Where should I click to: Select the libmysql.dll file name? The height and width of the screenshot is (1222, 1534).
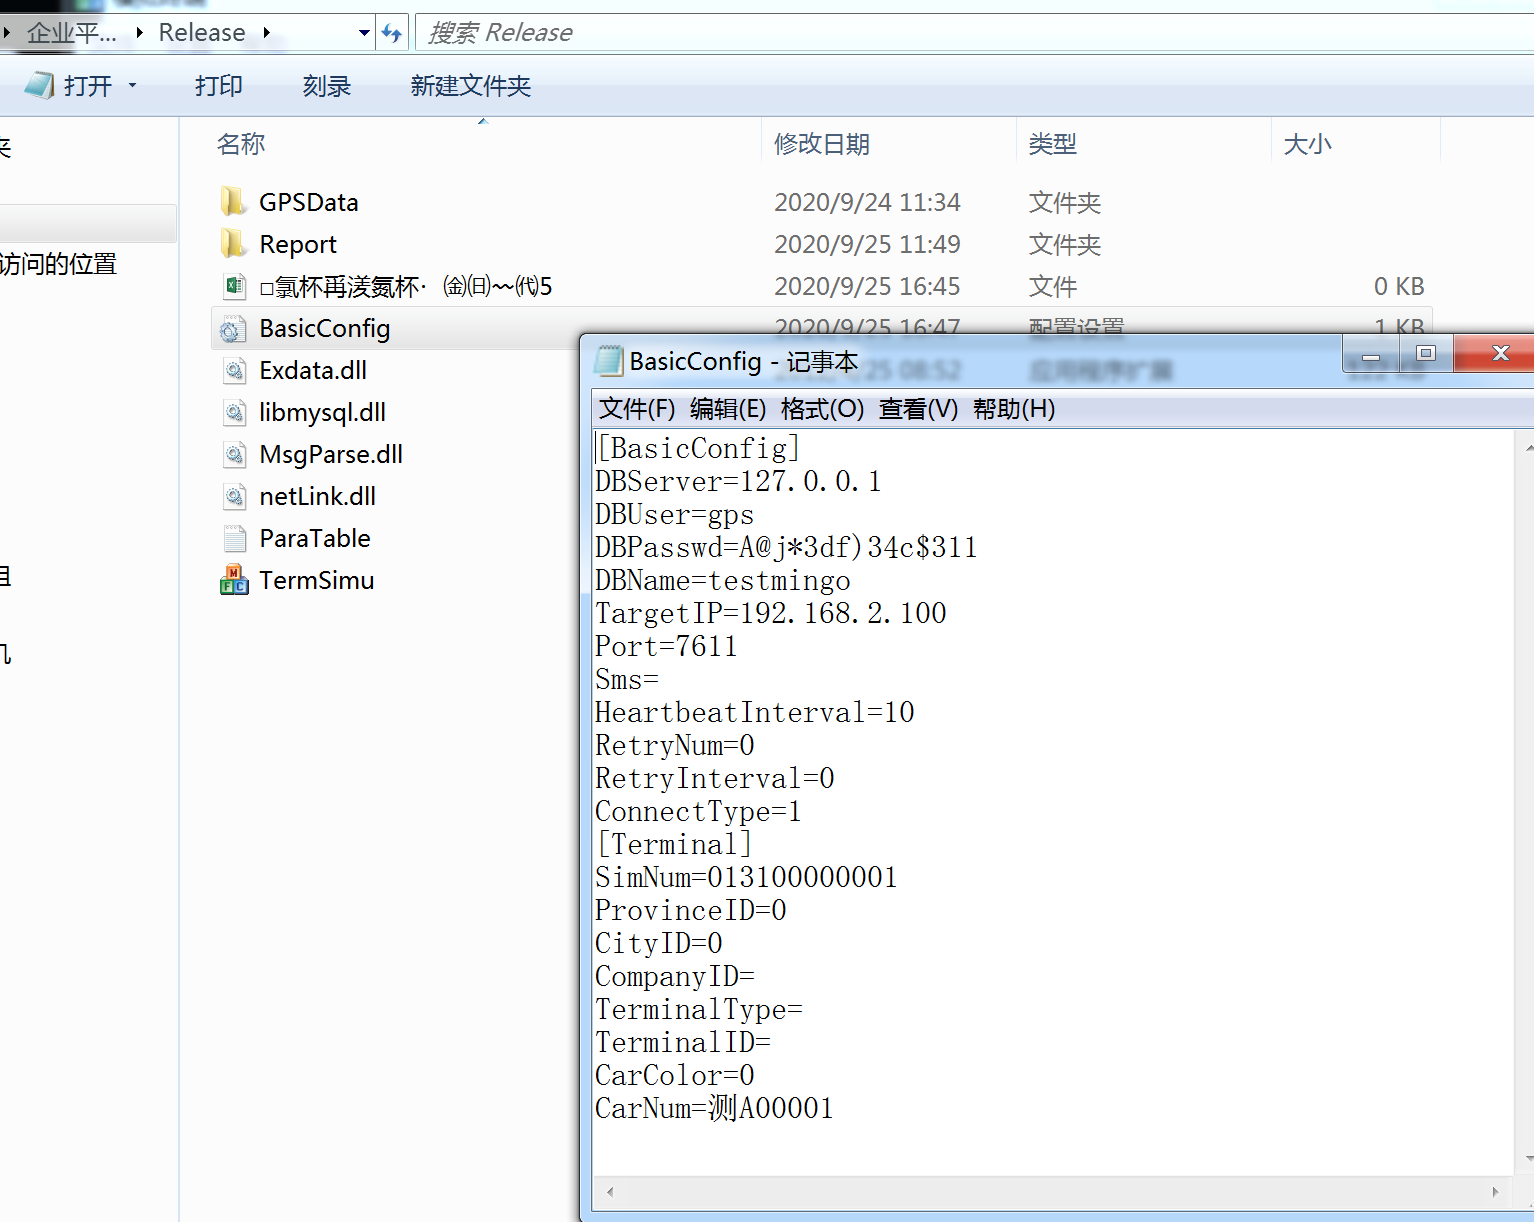click(322, 413)
